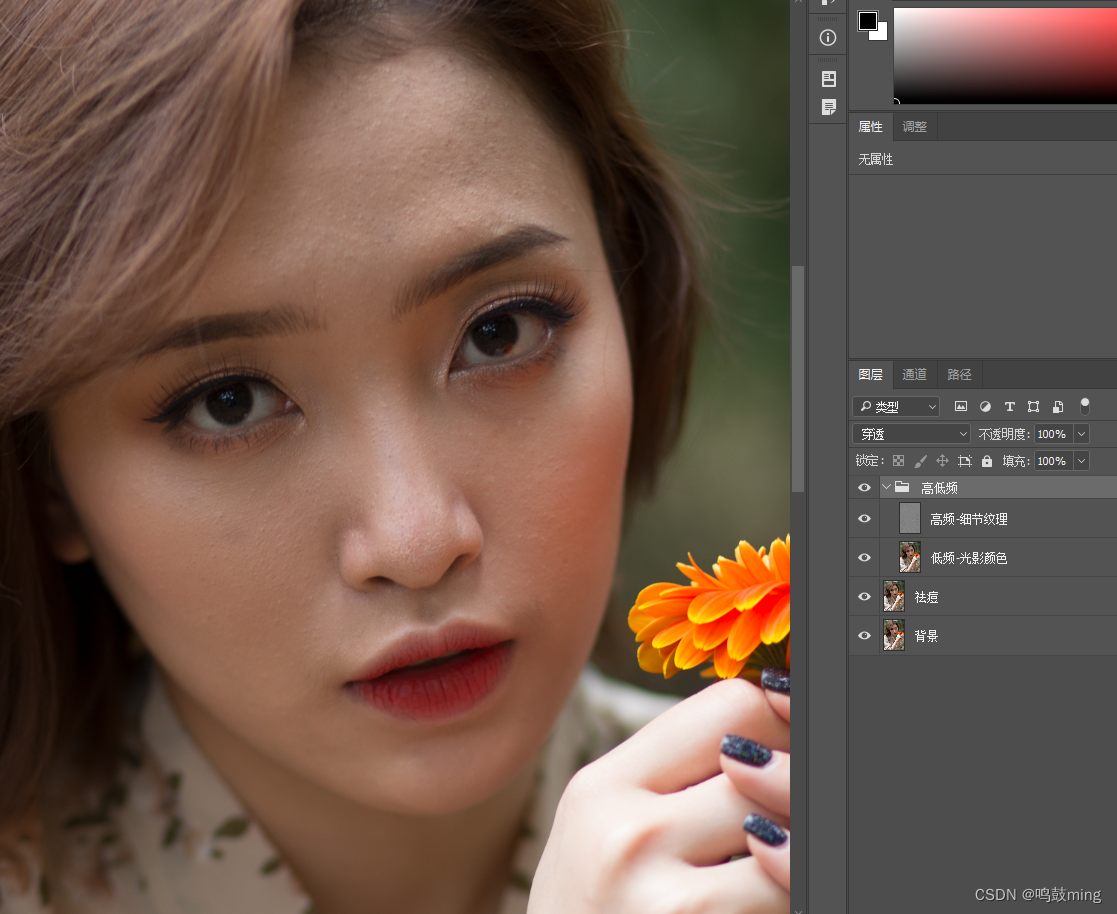The width and height of the screenshot is (1117, 914).
Task: Open the 穿透 blend mode dropdown
Action: [911, 434]
